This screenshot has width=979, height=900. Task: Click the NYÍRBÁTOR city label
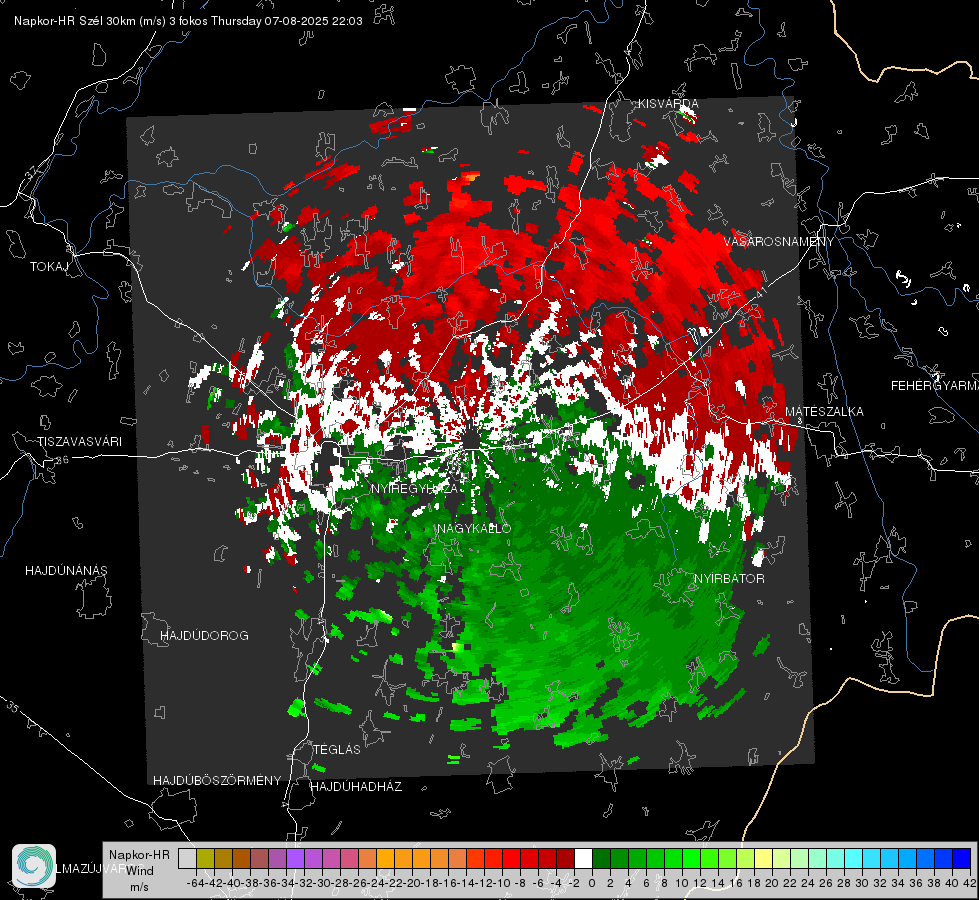point(729,579)
